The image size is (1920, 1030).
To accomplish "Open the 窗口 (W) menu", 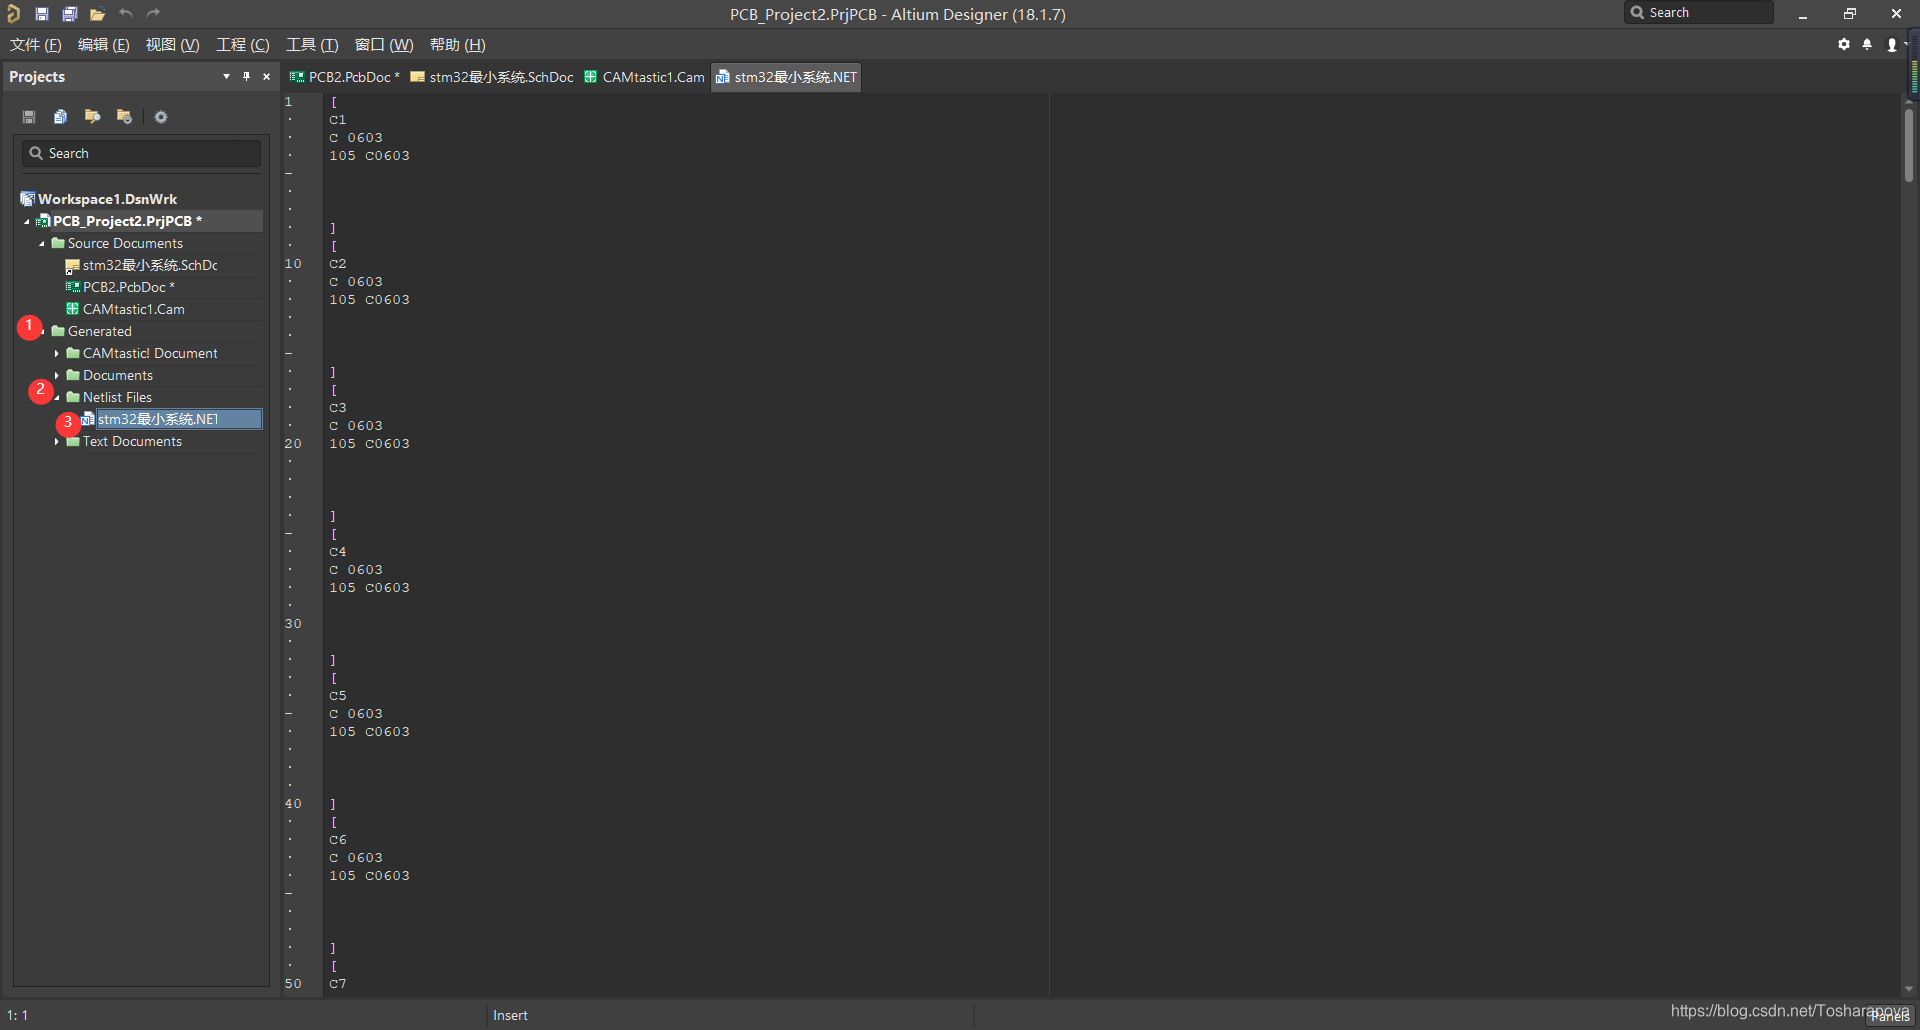I will coord(384,45).
